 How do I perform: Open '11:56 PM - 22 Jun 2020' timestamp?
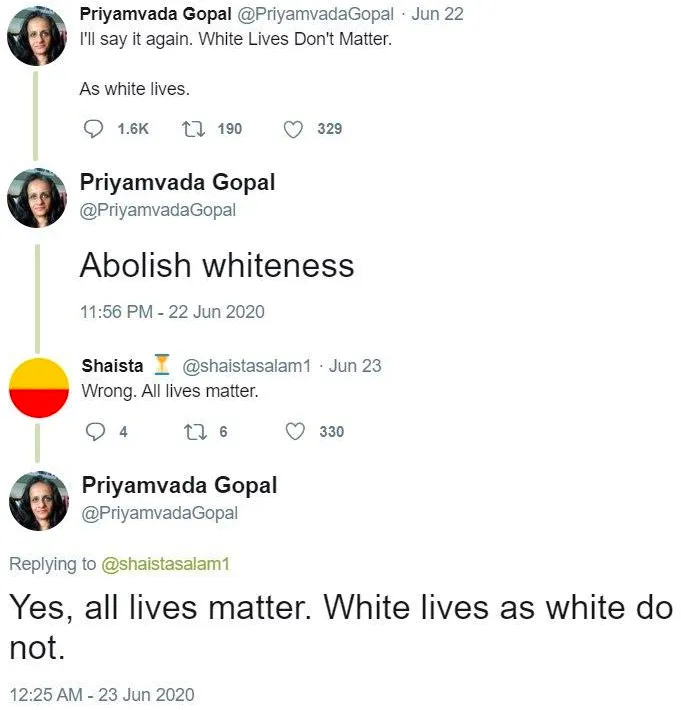(x=172, y=312)
